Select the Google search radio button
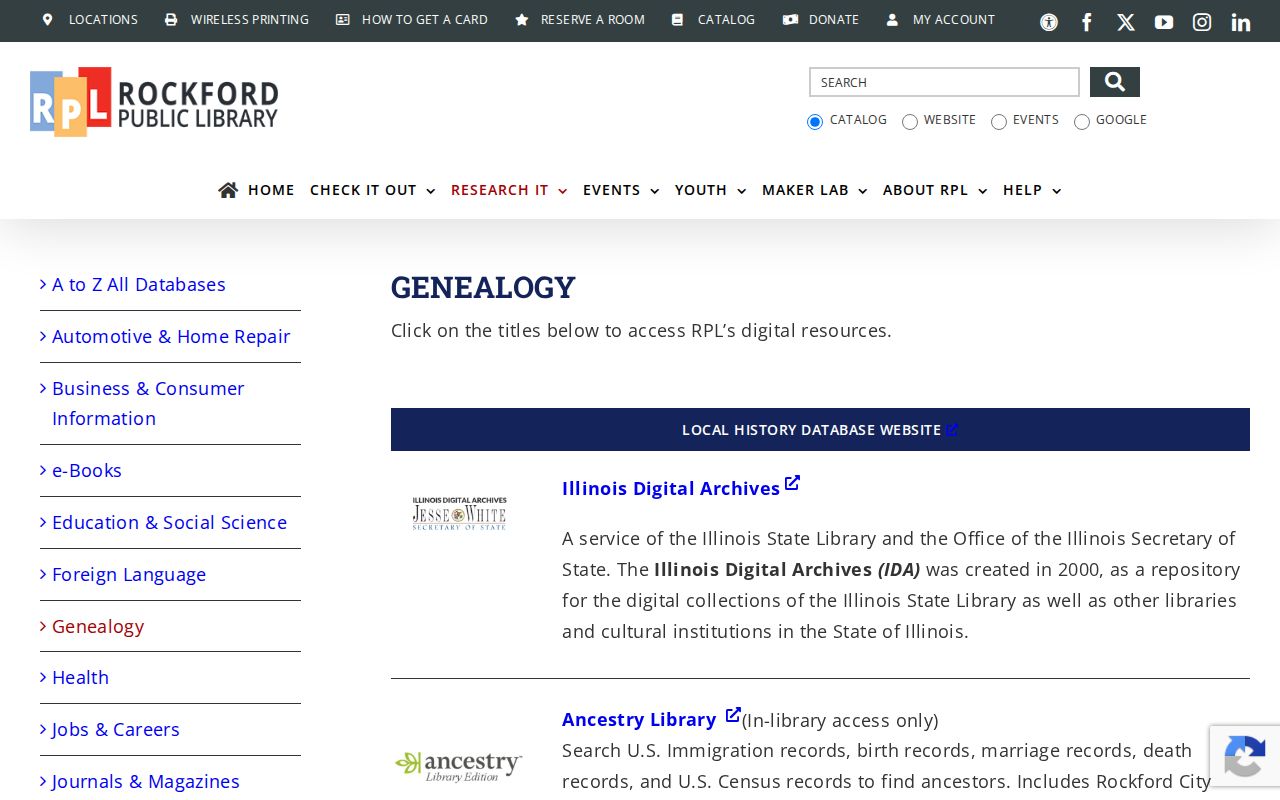Viewport: 1280px width, 800px height. [1082, 122]
